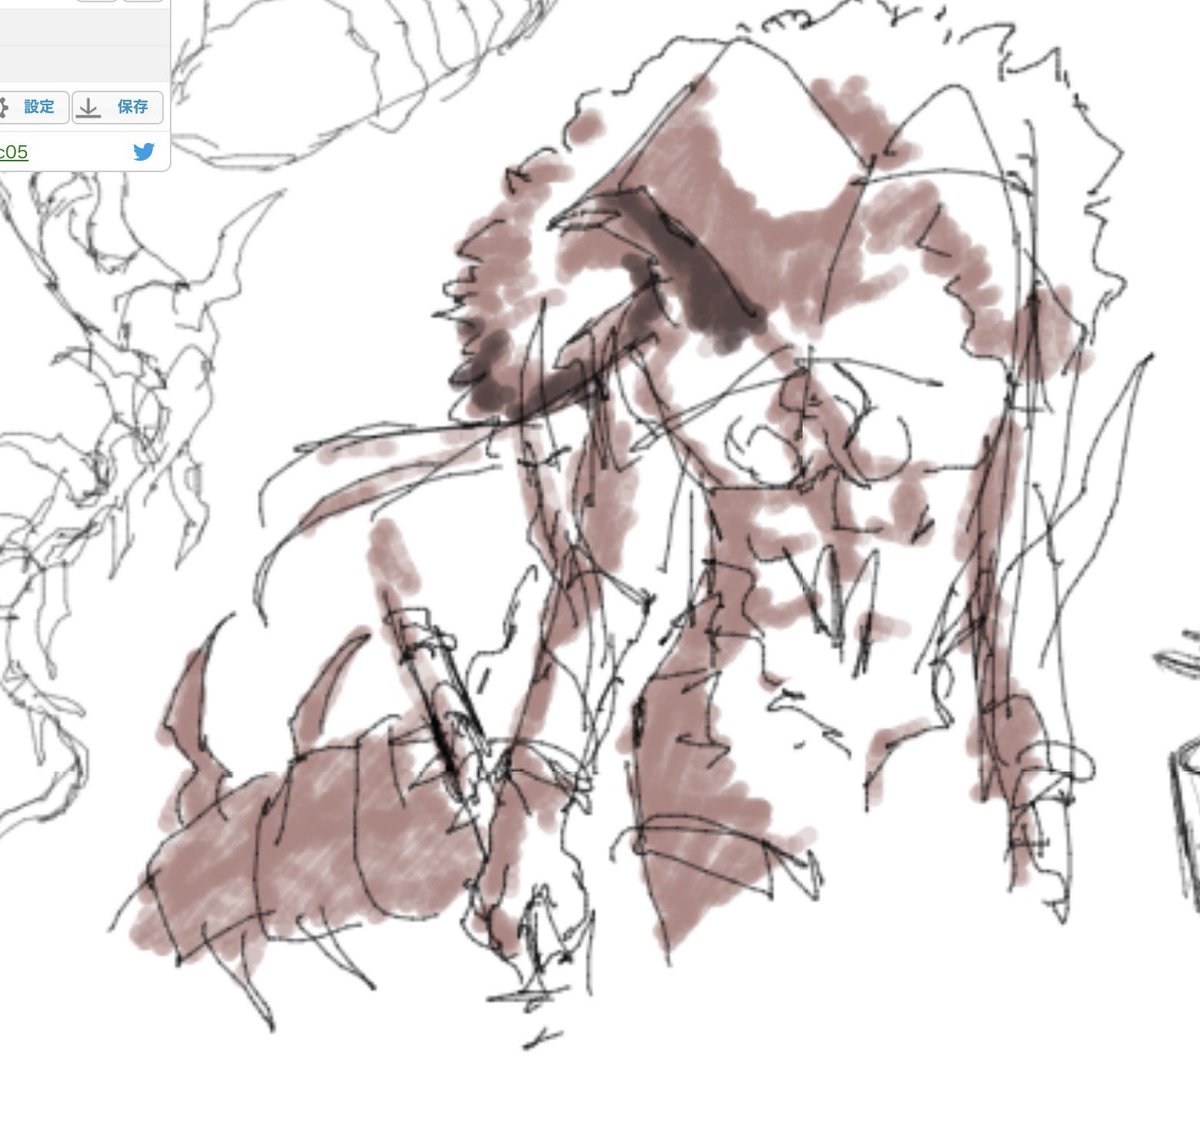Viewport: 1200px width, 1135px height.
Task: Open the 設定 settings button
Action: coord(33,107)
